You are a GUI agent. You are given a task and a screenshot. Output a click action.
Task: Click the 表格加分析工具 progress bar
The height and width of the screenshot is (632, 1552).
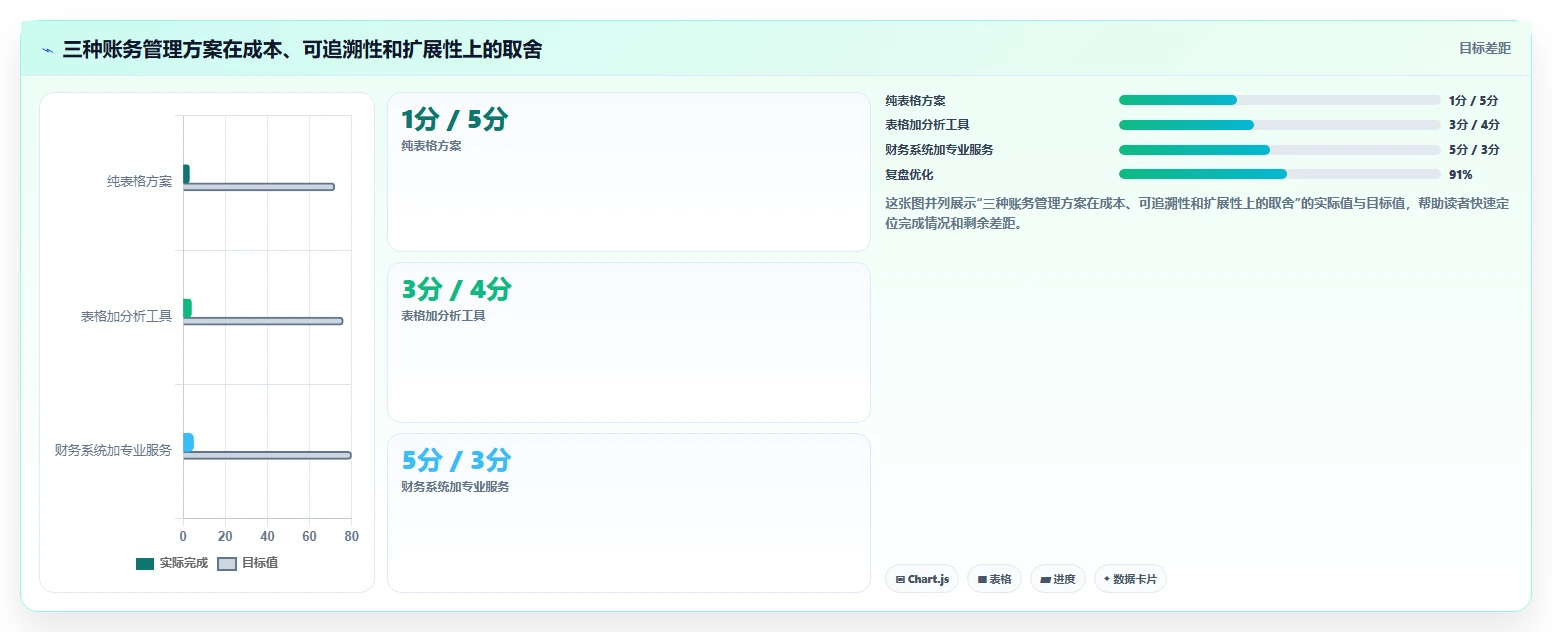tap(1279, 125)
